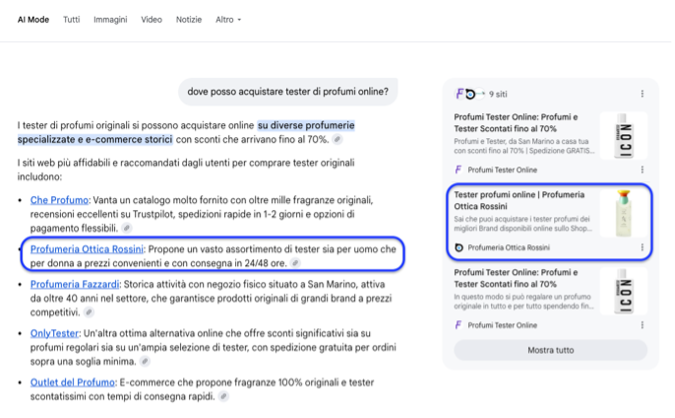Screen dimensions: 675x418
Task: Open the Immagini tab
Action: (110, 20)
